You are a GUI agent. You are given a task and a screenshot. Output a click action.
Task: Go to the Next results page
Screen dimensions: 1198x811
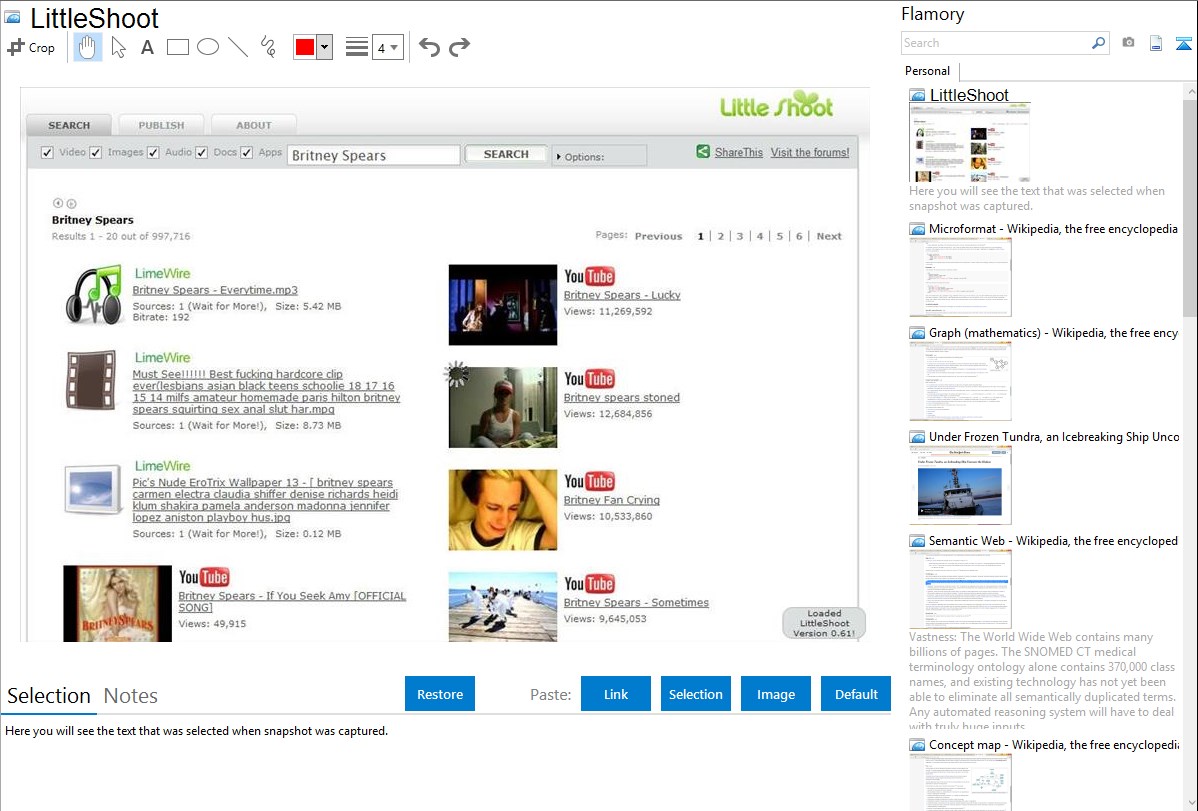[x=829, y=236]
